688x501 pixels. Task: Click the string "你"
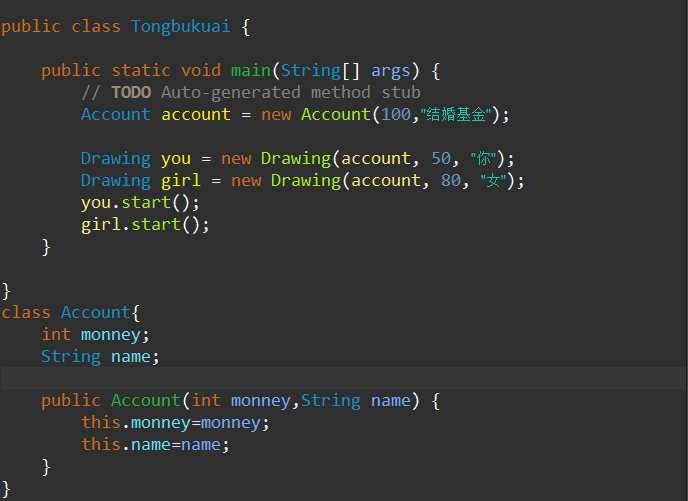(483, 158)
